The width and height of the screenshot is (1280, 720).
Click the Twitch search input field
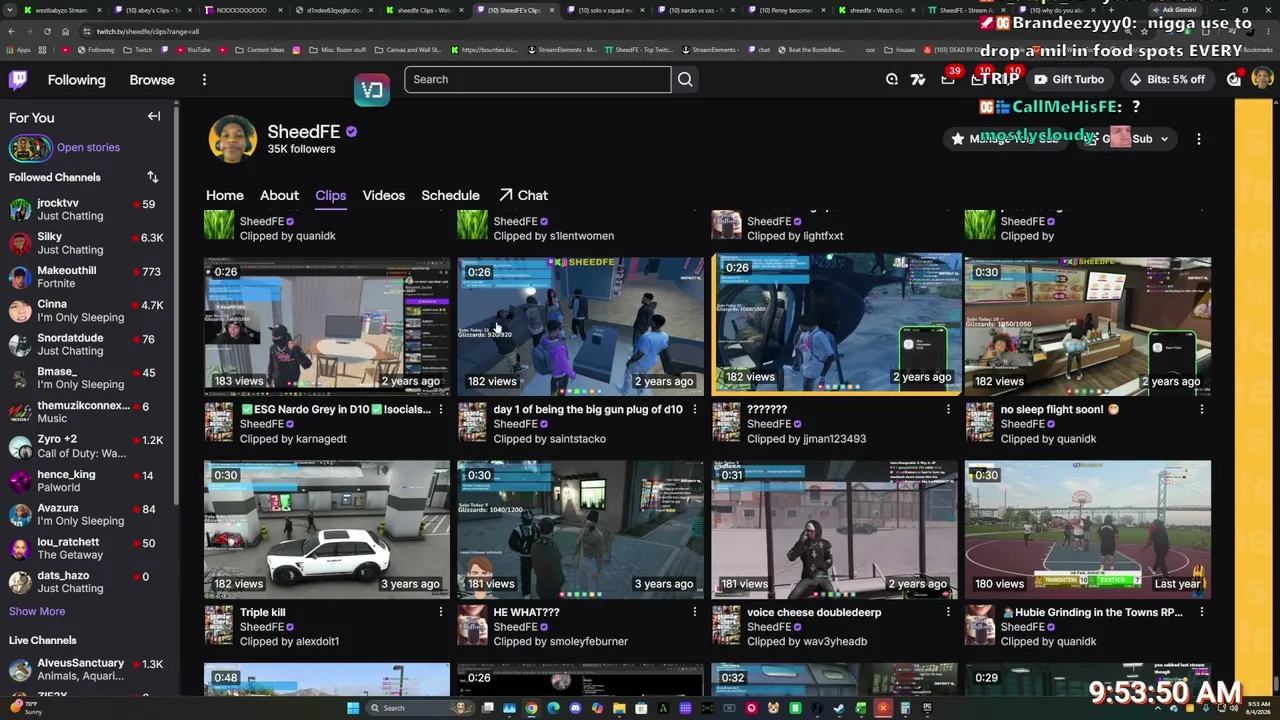pyautogui.click(x=538, y=79)
